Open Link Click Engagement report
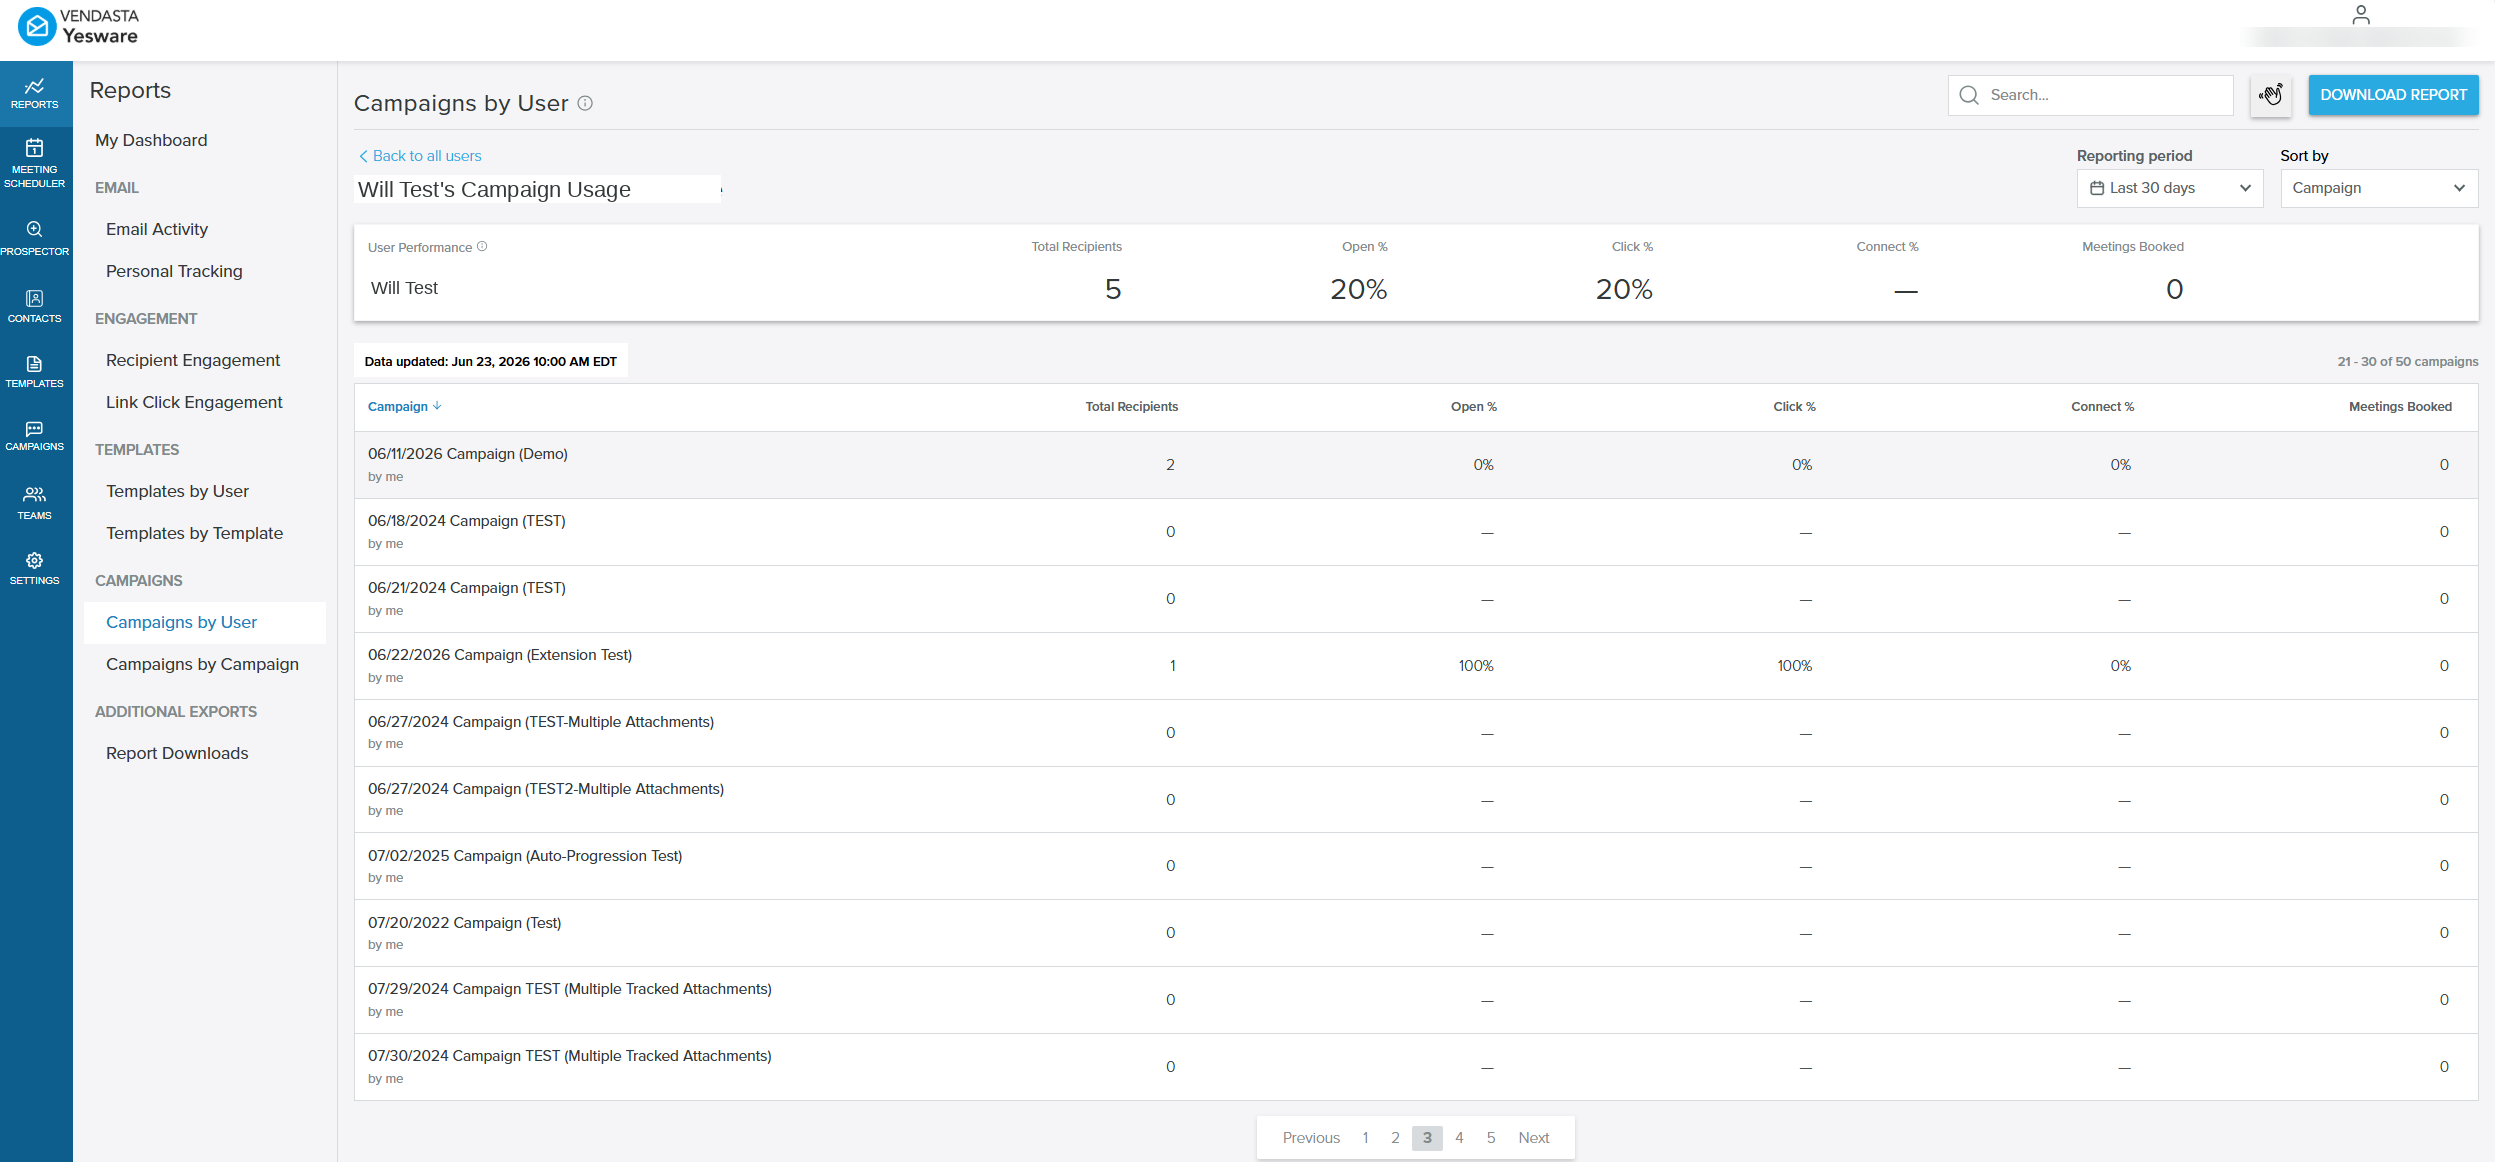The width and height of the screenshot is (2495, 1162). [x=194, y=402]
